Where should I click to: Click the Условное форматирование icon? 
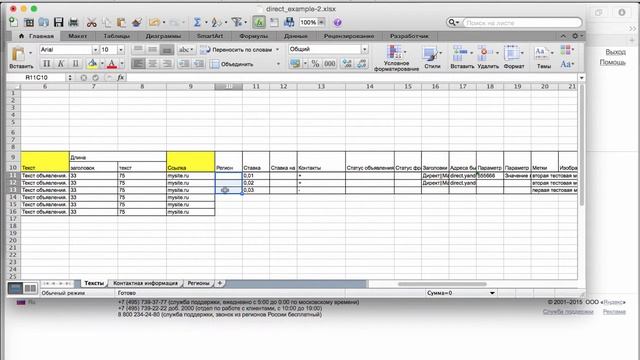point(394,53)
